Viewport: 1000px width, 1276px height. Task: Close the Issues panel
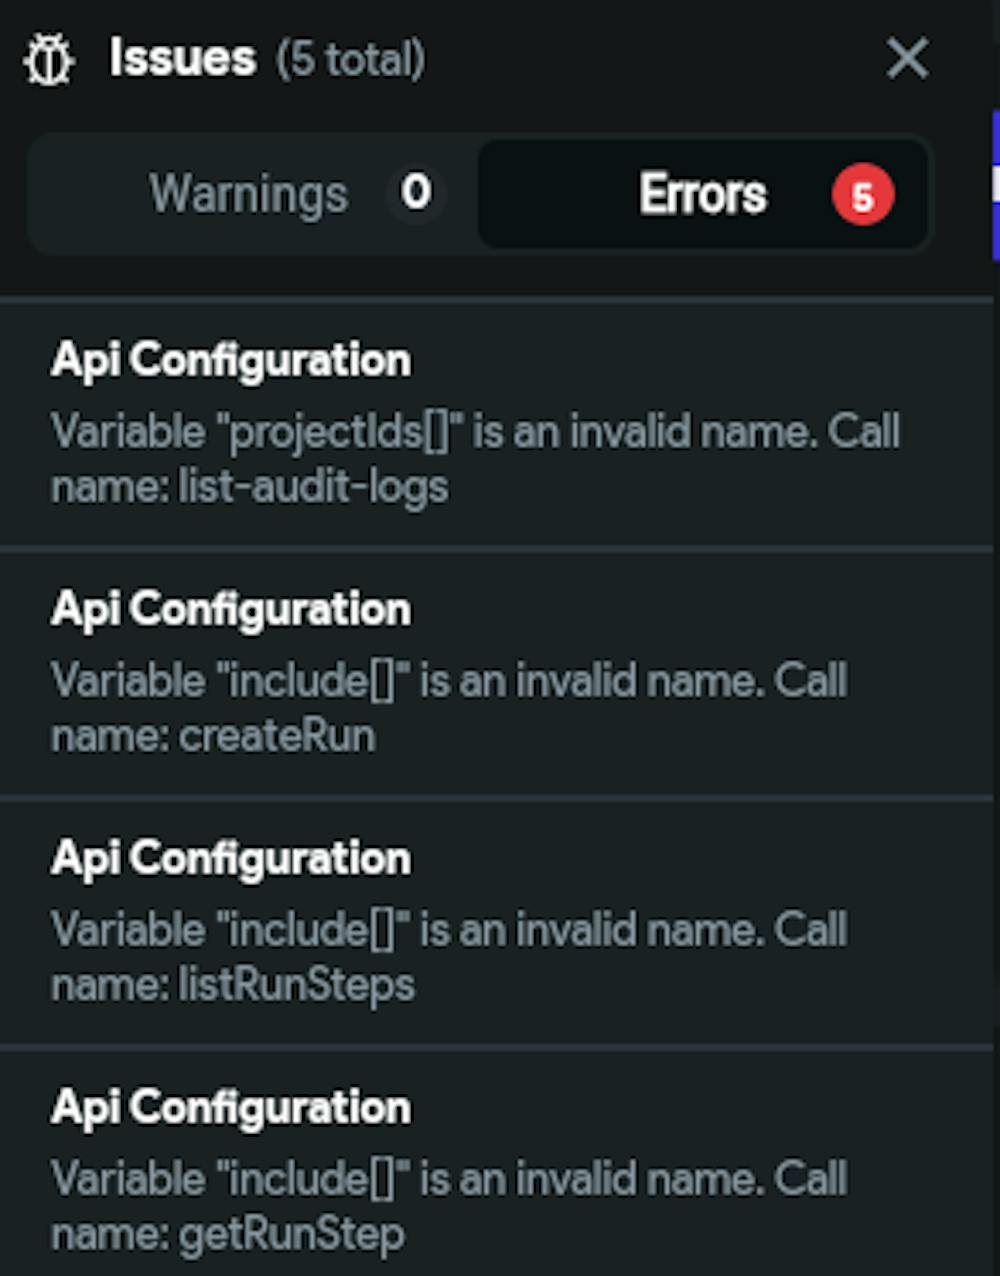click(907, 58)
